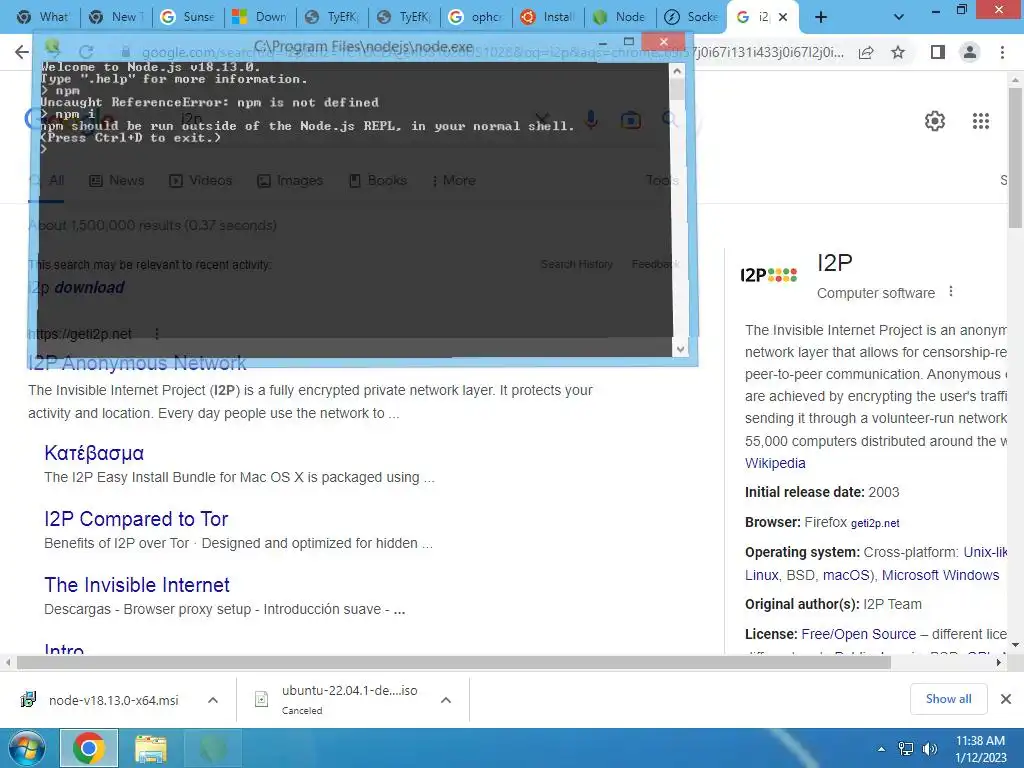Open the Wikipedia link in I2P panel
Image resolution: width=1024 pixels, height=768 pixels.
pyautogui.click(x=775, y=463)
